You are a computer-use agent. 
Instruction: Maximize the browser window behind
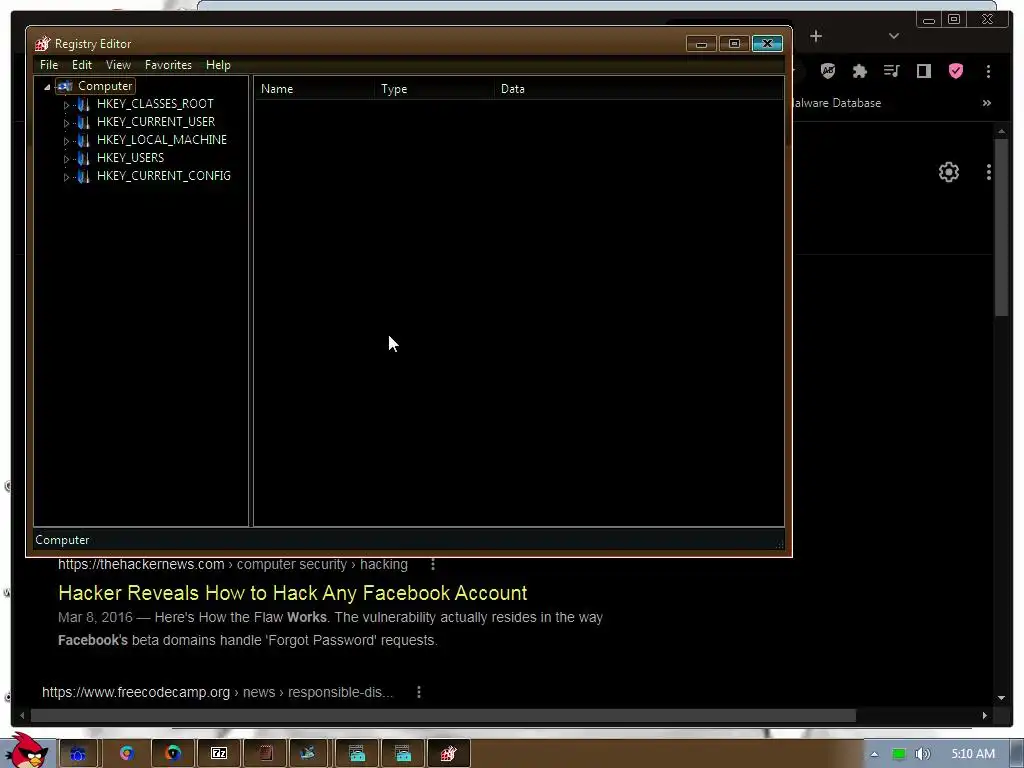[954, 20]
